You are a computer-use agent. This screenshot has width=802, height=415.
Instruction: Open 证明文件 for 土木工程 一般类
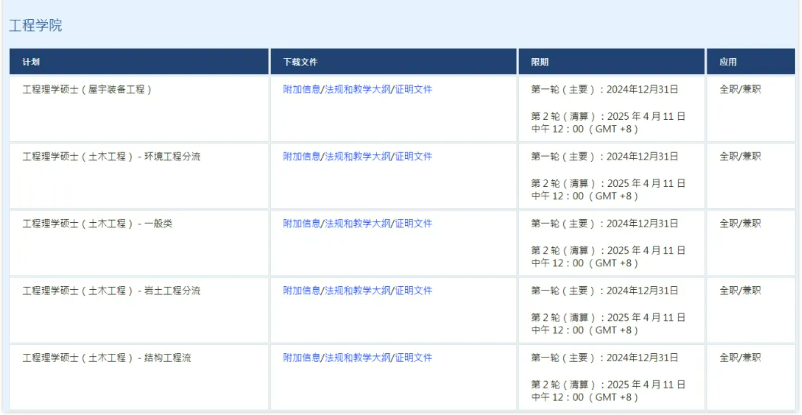(413, 223)
